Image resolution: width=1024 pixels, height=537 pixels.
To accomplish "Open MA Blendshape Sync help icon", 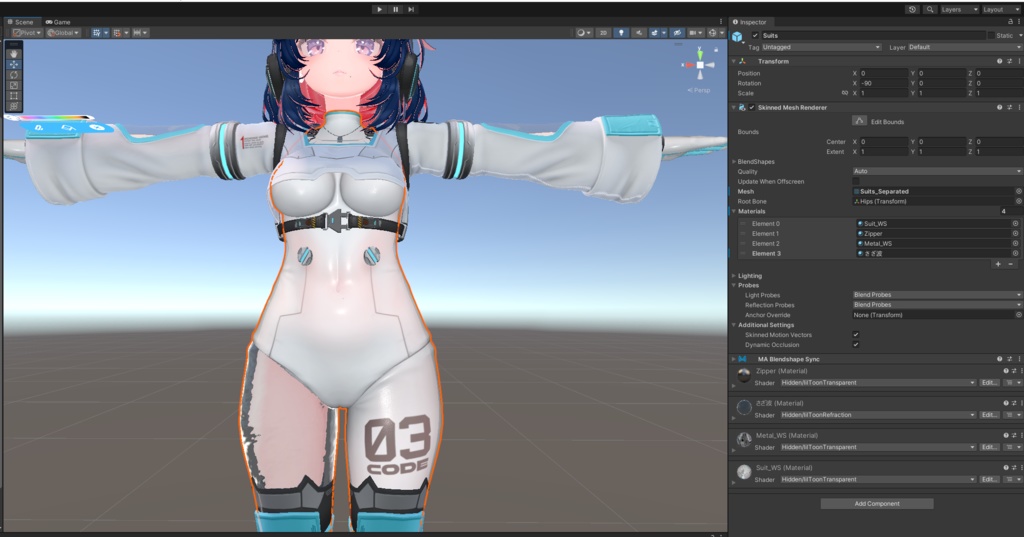I will (999, 359).
